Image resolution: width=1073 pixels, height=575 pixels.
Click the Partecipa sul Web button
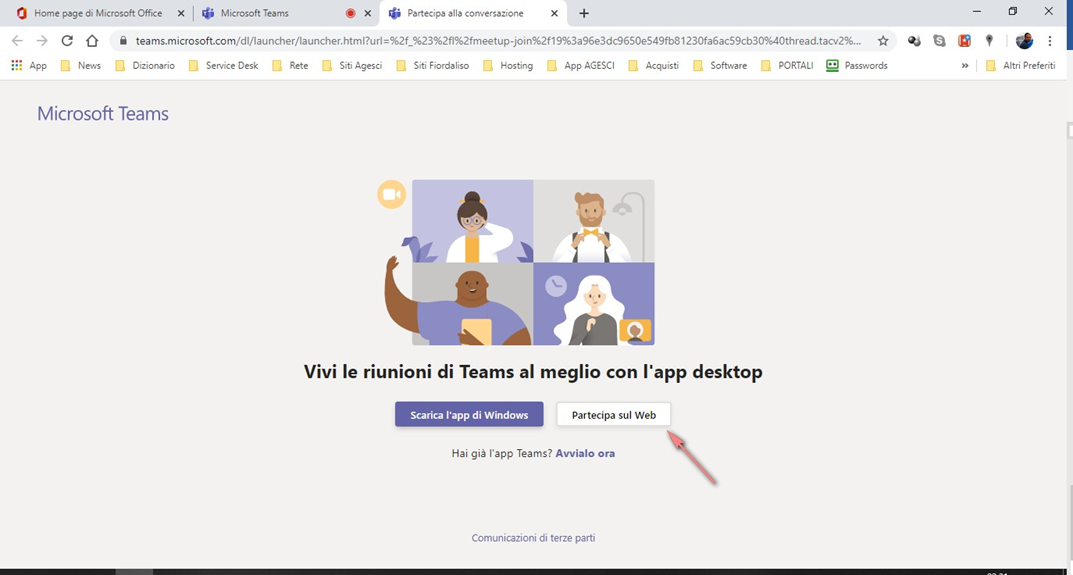(614, 414)
